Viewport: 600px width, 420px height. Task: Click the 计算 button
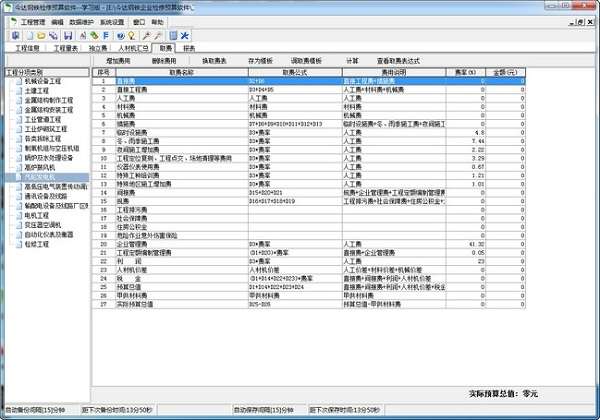point(352,61)
